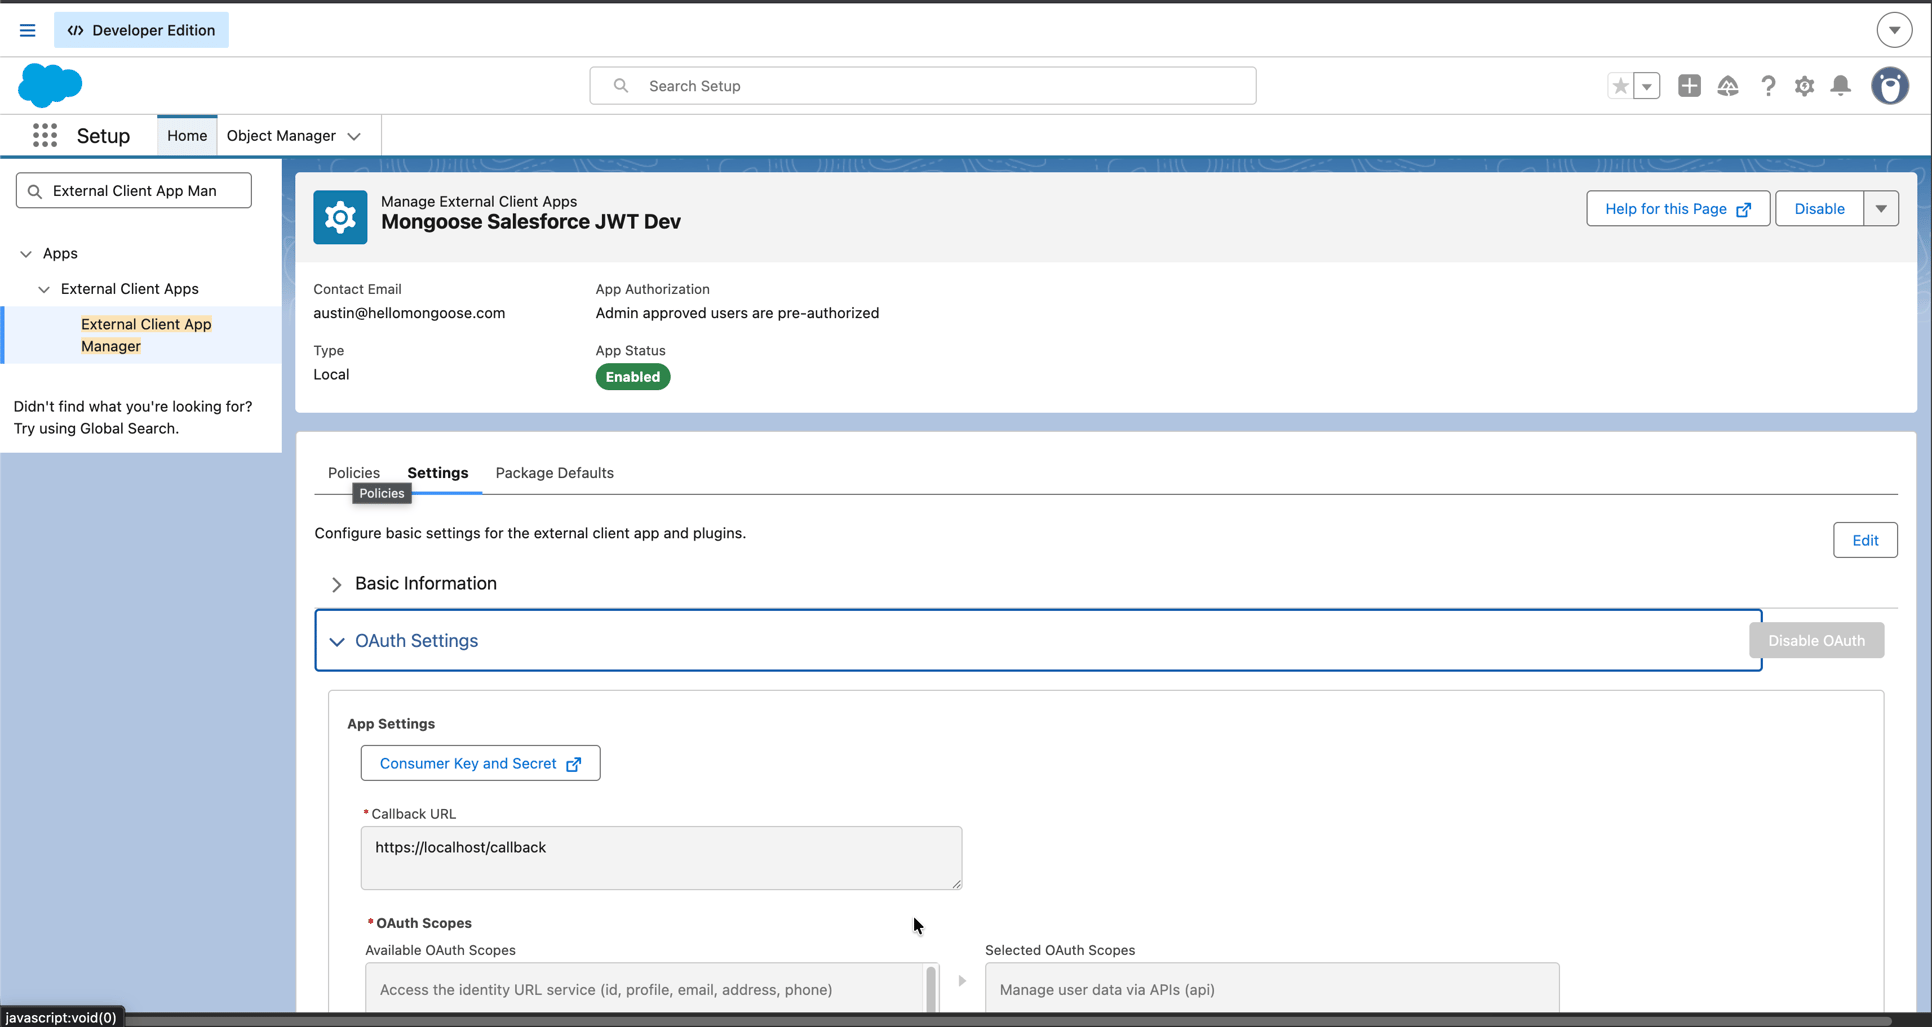Click the Developer Edition badge
The height and width of the screenshot is (1027, 1932).
coord(141,30)
